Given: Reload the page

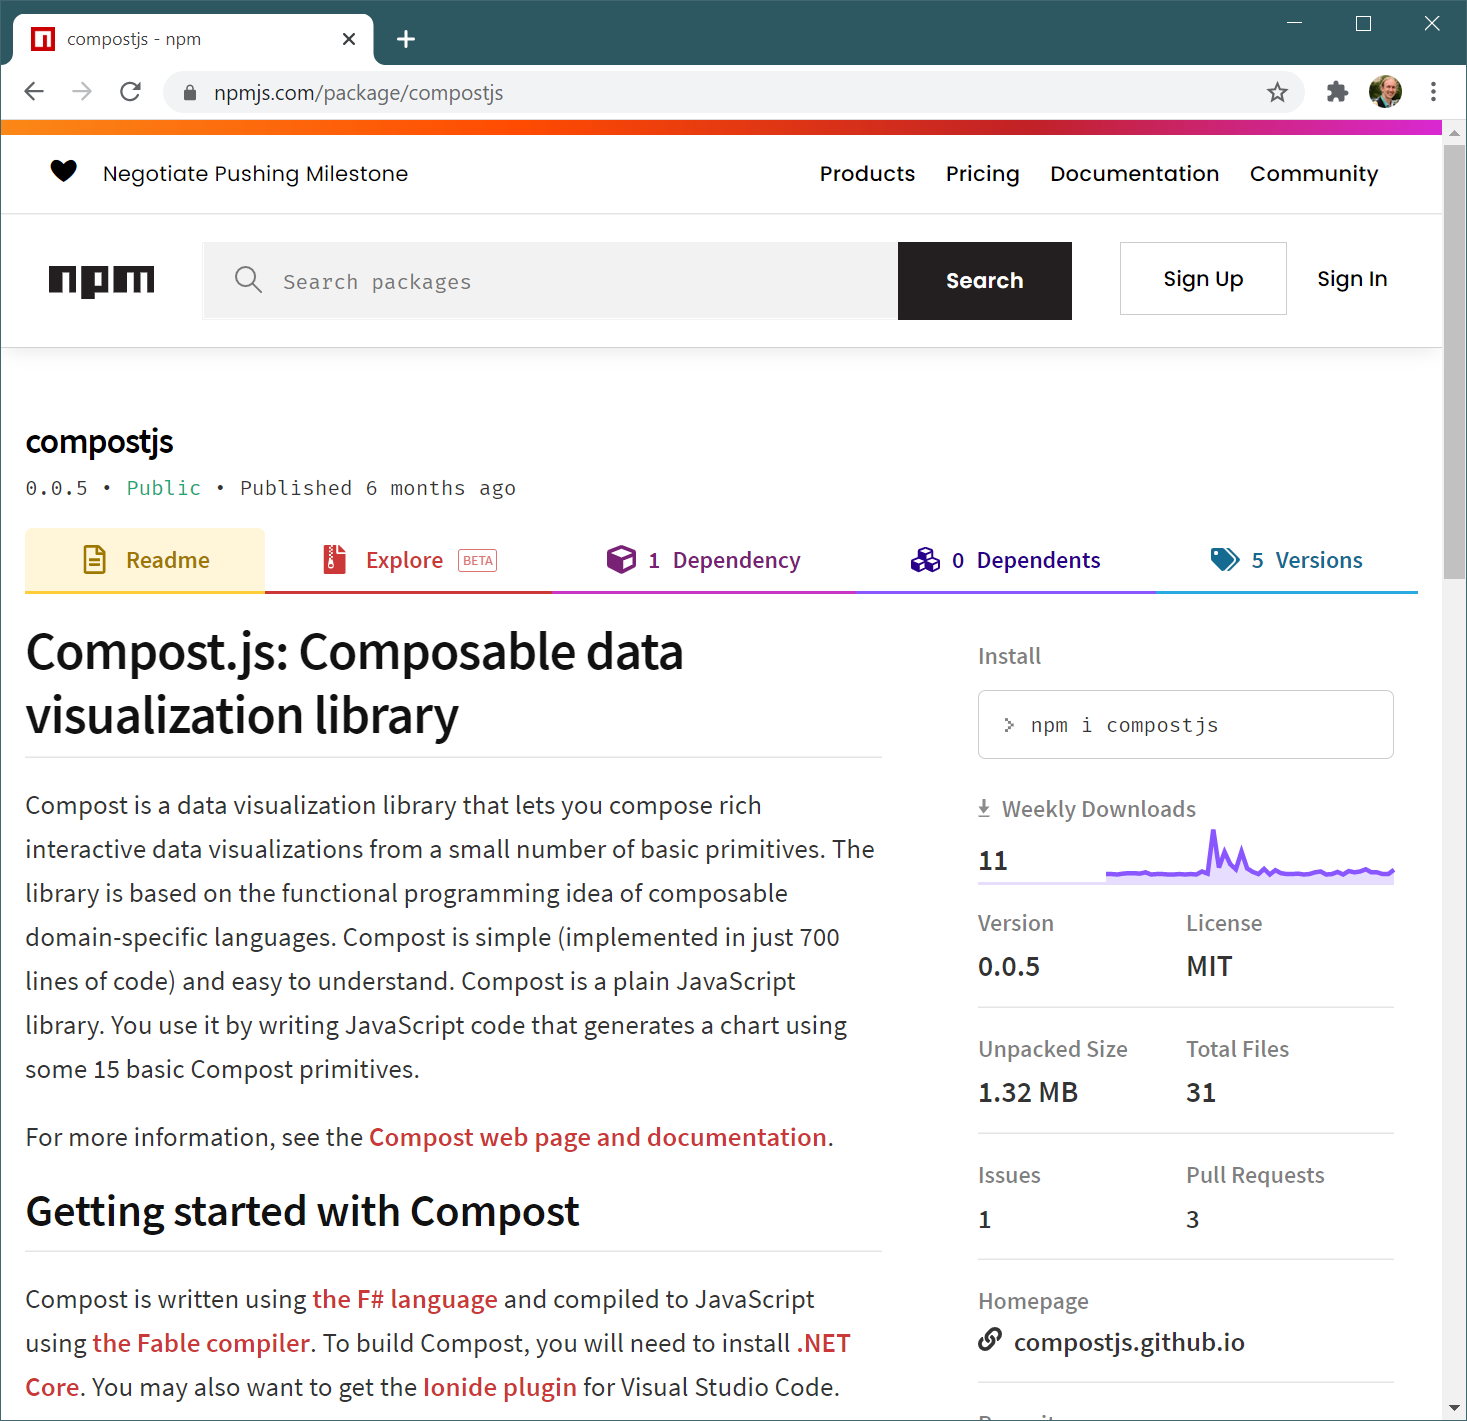Looking at the screenshot, I should click(x=130, y=93).
